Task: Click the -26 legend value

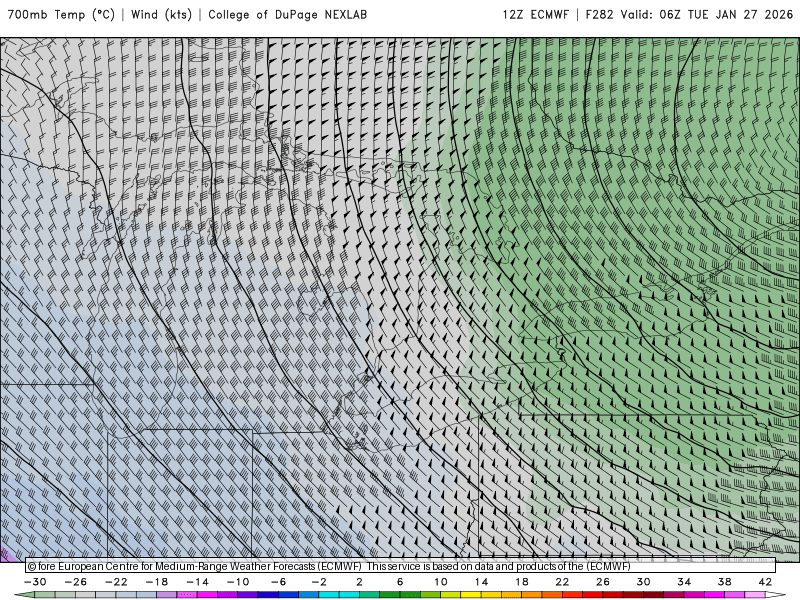Action: click(76, 582)
